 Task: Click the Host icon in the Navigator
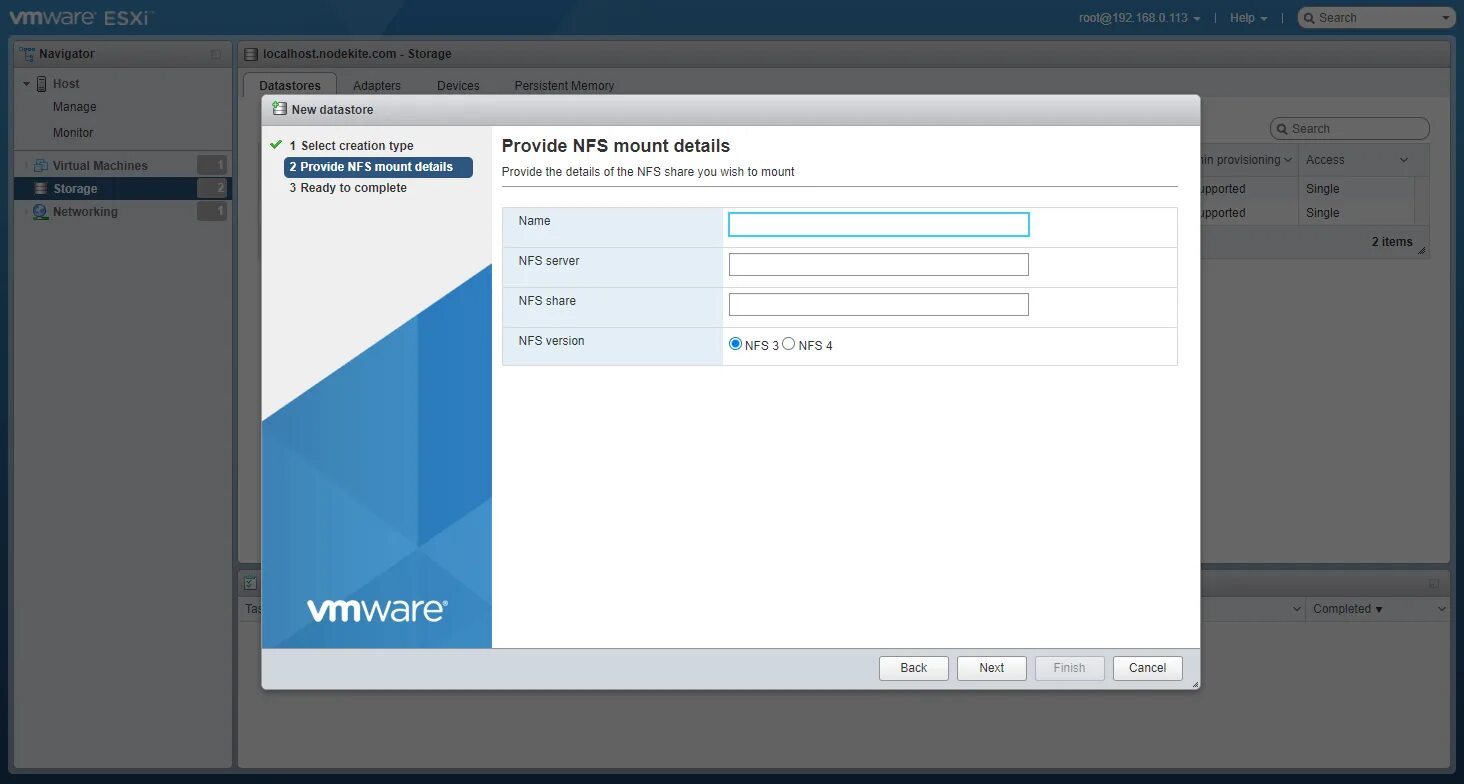pyautogui.click(x=40, y=83)
